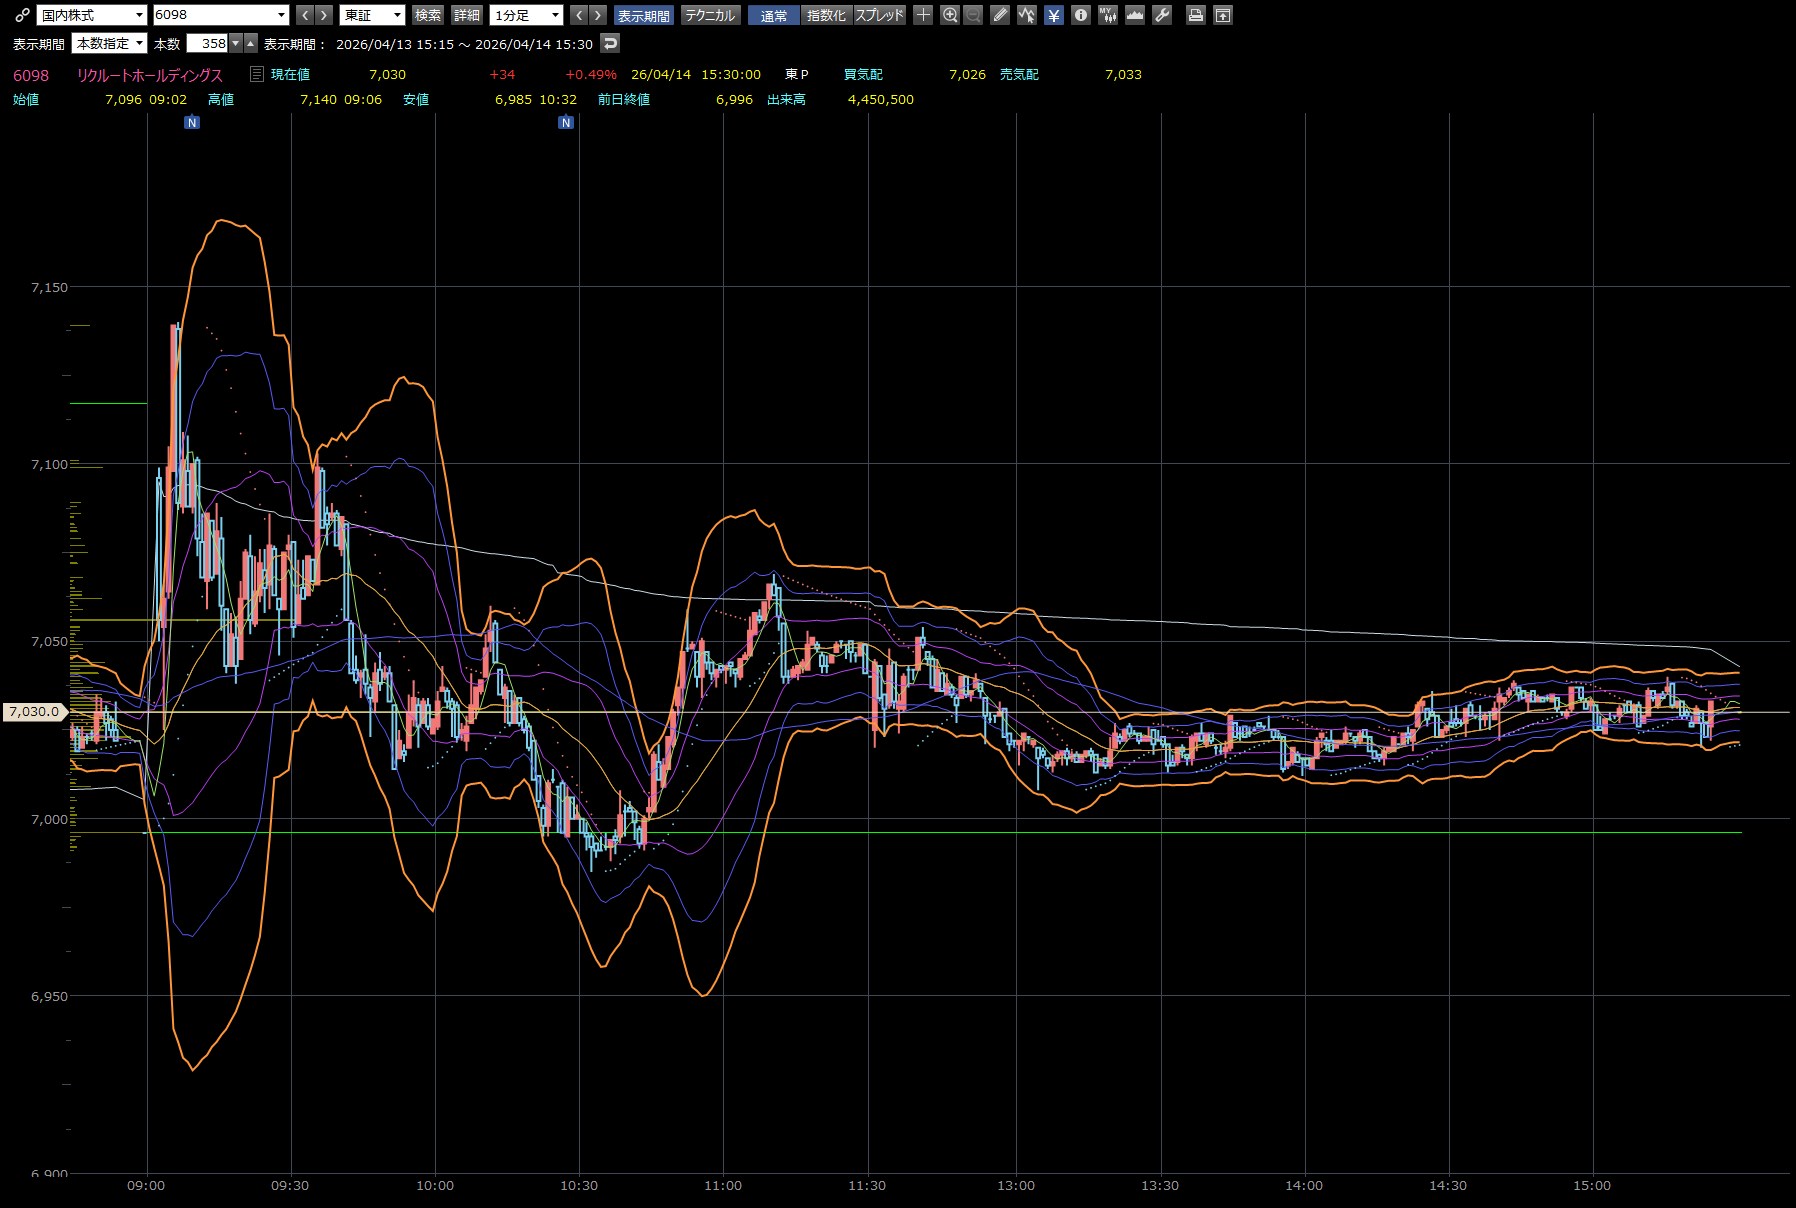Select the pencil drawing tool icon

[1000, 15]
